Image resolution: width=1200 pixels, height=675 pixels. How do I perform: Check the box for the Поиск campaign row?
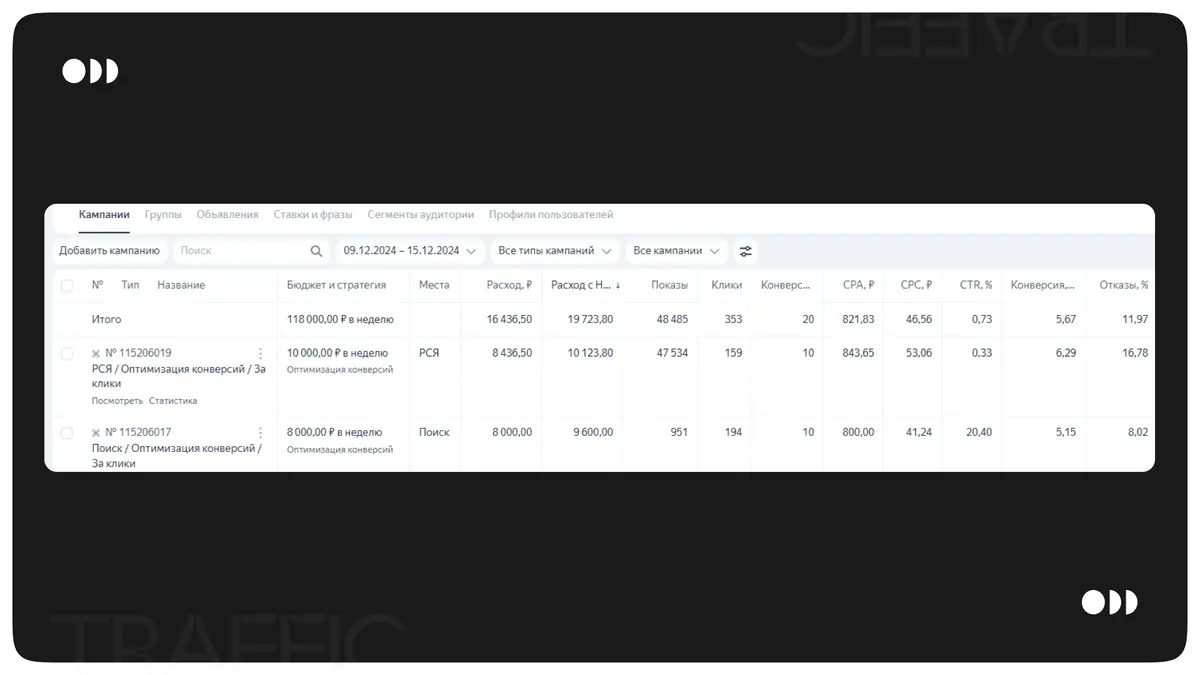point(67,433)
